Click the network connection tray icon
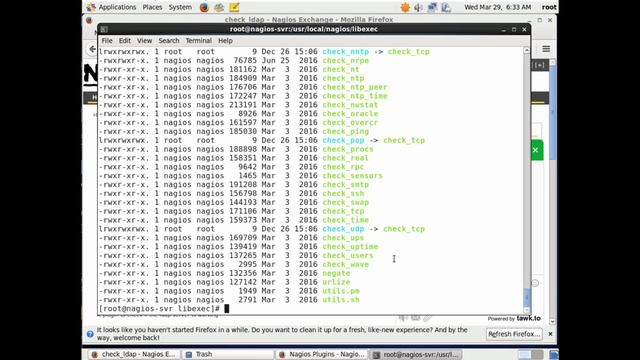Viewport: 640px width, 360px height. [x=432, y=7]
